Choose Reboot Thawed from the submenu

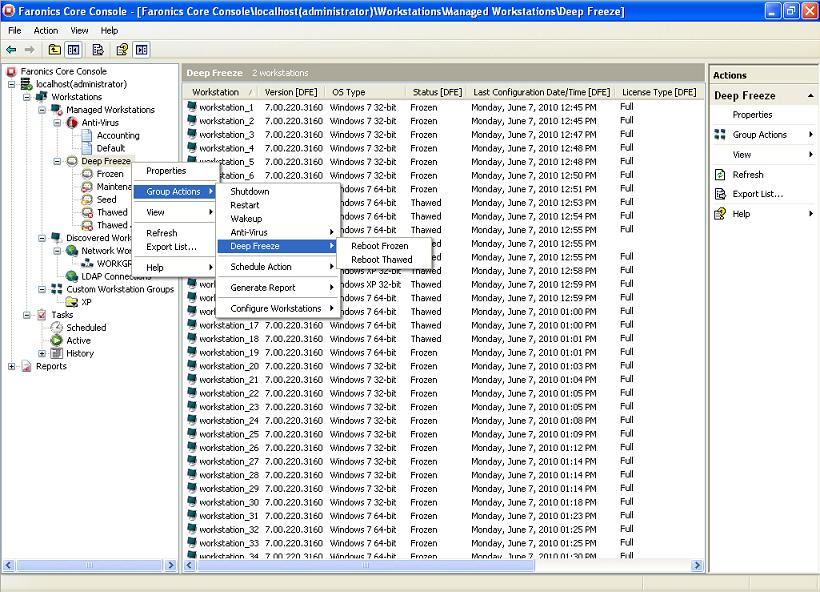click(384, 259)
